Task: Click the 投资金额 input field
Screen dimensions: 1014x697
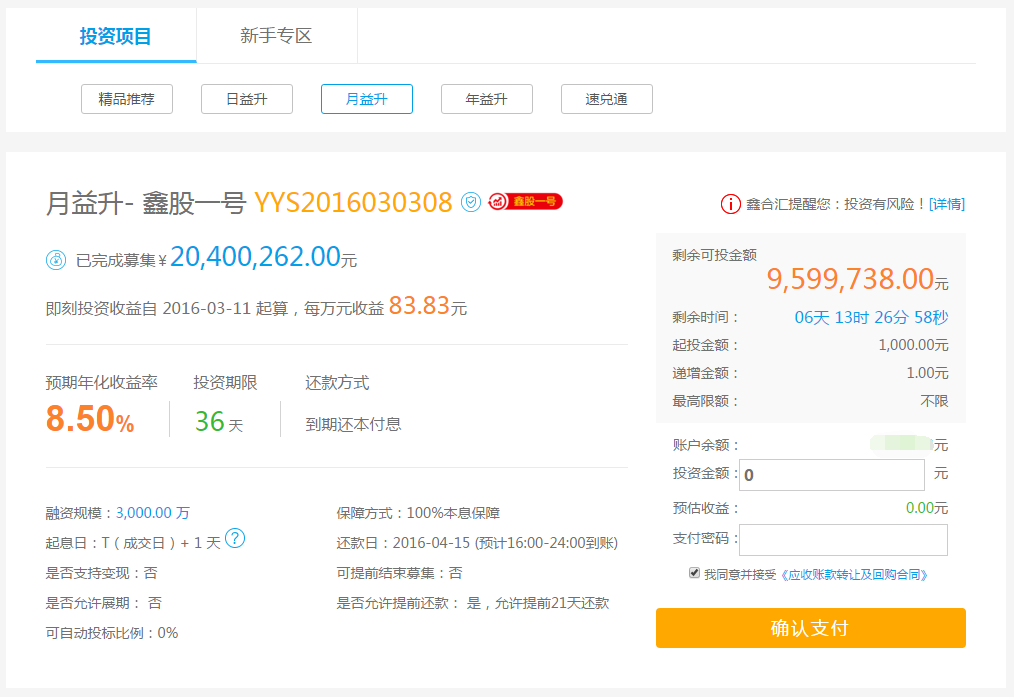Action: point(831,474)
